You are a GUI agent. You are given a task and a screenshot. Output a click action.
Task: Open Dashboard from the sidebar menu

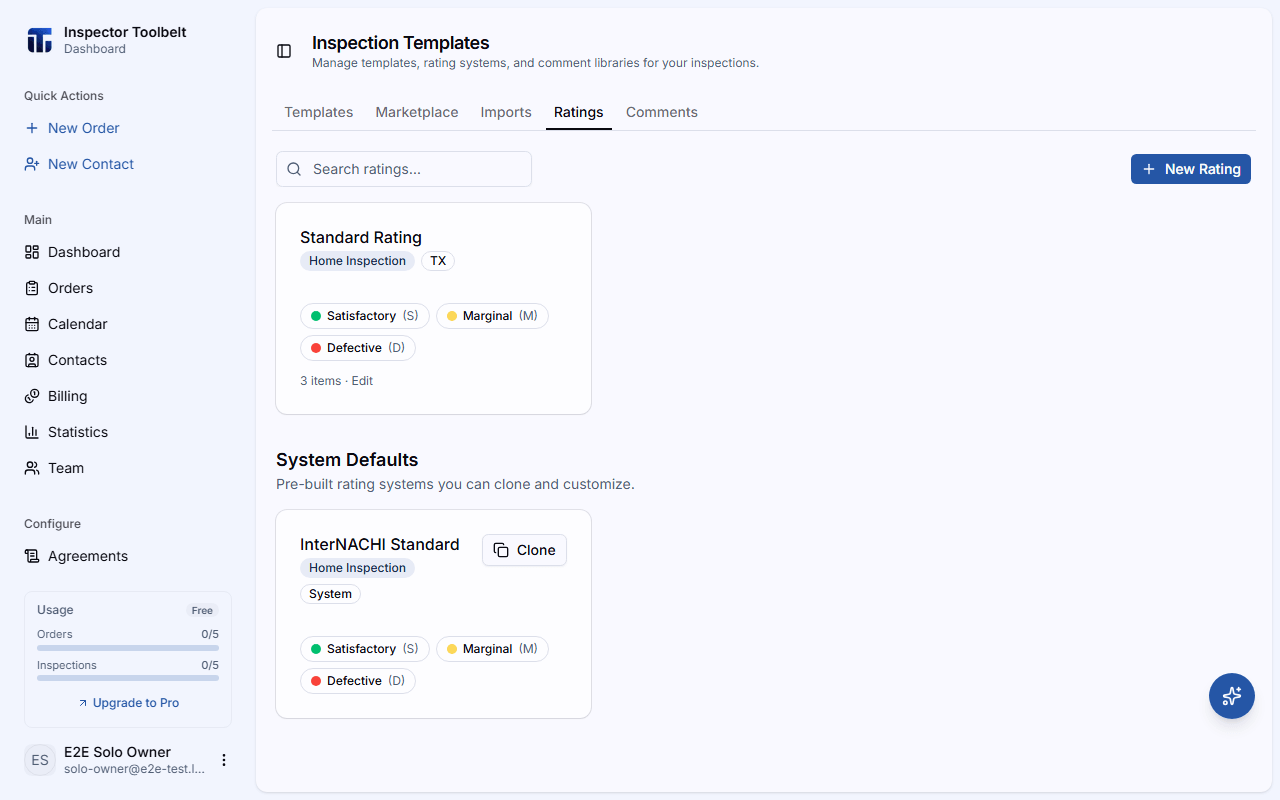128,252
